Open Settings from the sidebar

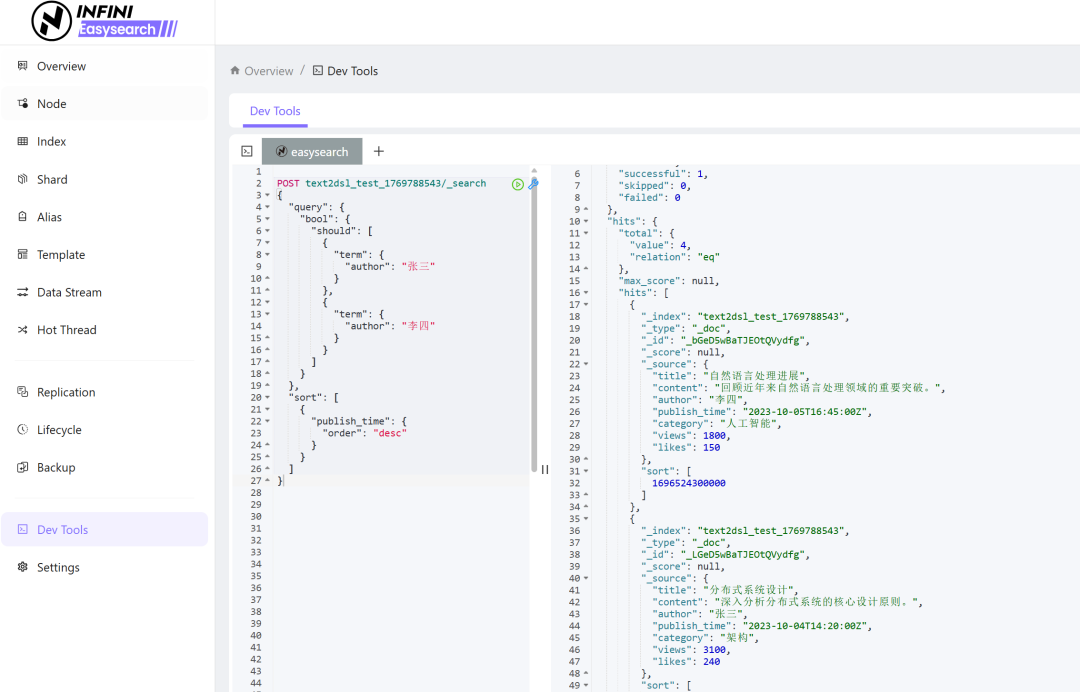point(58,568)
